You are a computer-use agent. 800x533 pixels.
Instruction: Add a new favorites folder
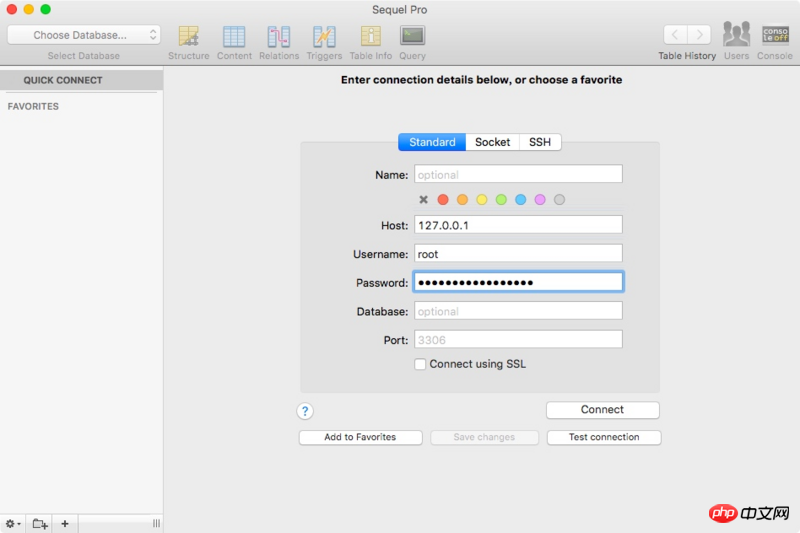(40, 523)
